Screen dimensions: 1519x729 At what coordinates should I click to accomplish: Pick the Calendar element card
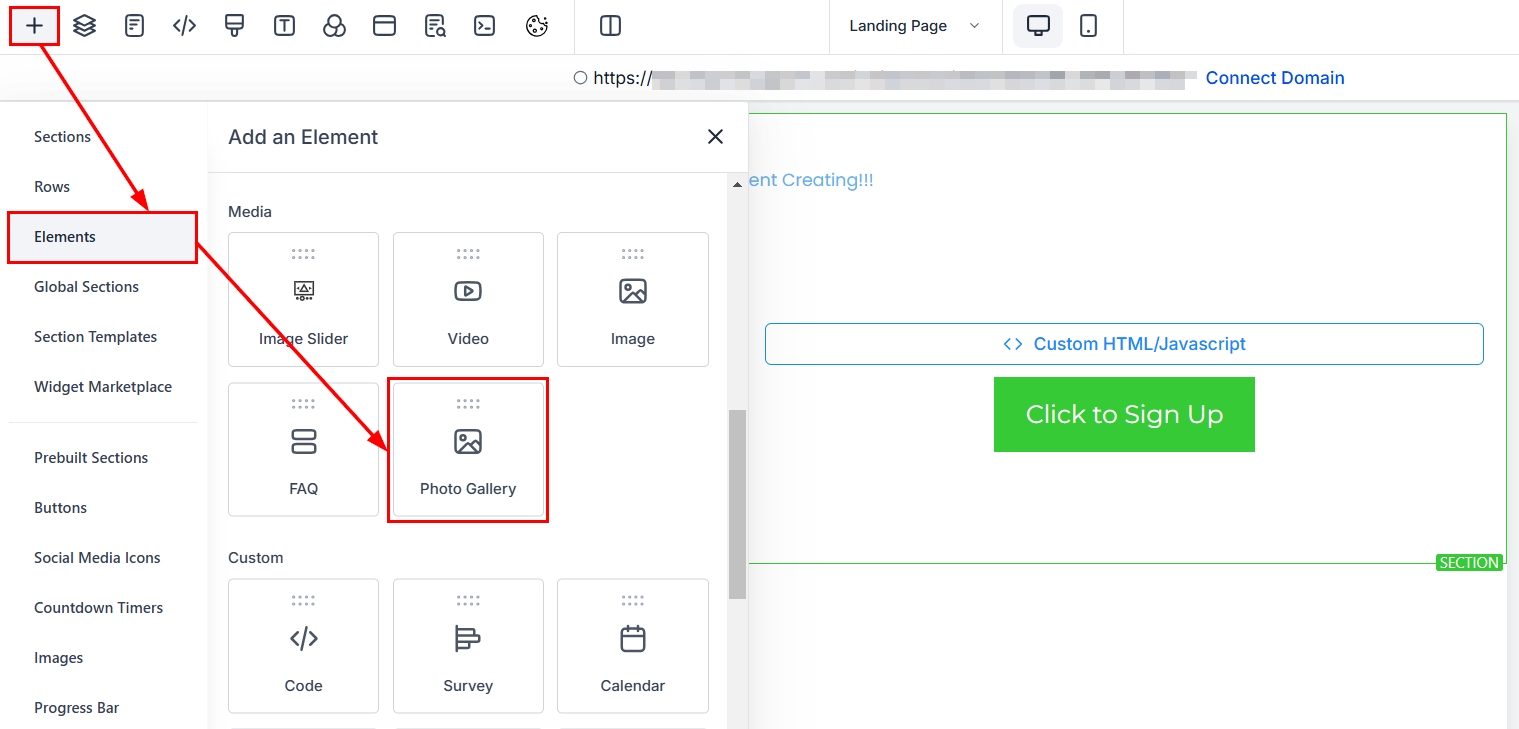click(633, 646)
